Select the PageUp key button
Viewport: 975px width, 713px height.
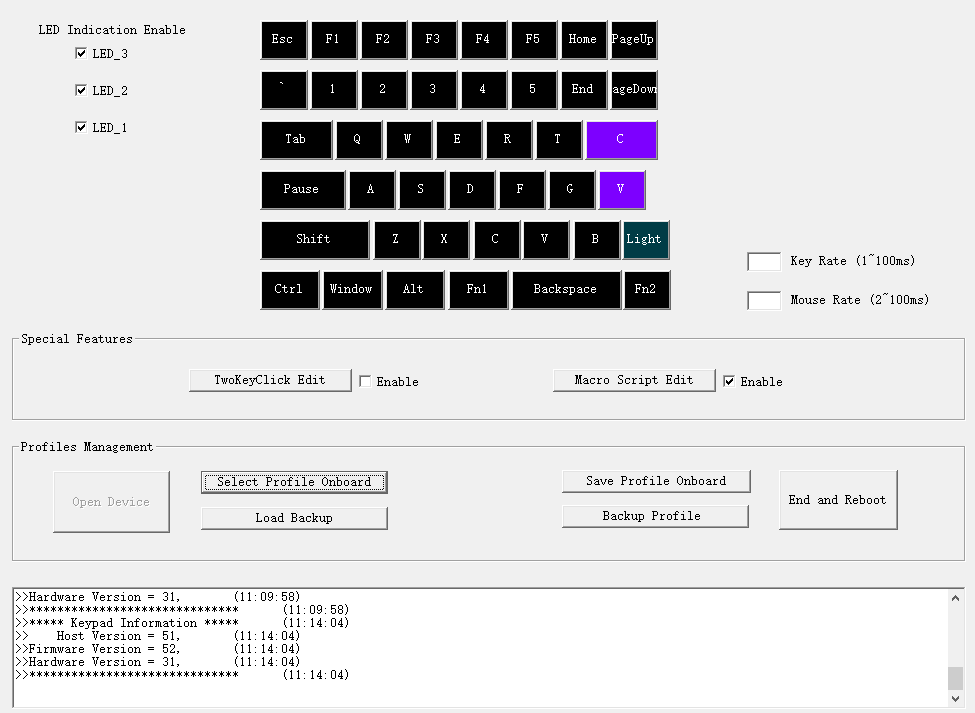pos(634,40)
